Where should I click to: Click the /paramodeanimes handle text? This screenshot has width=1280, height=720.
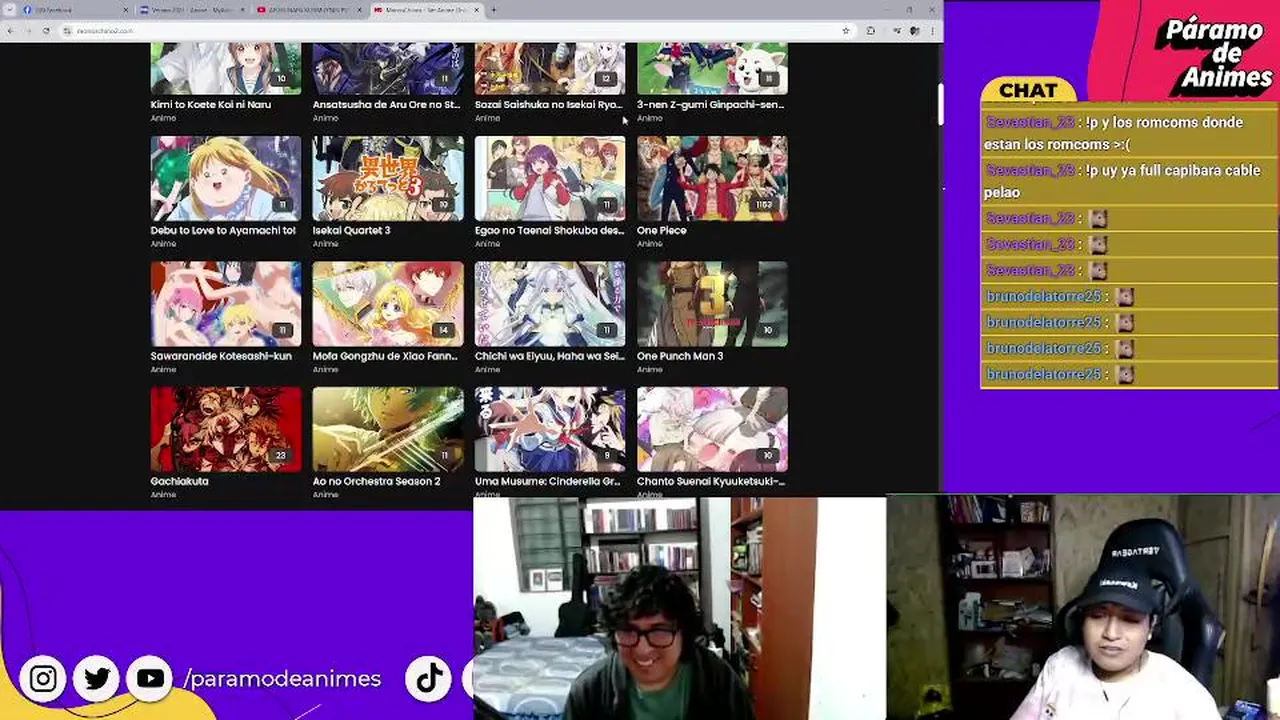click(x=282, y=679)
